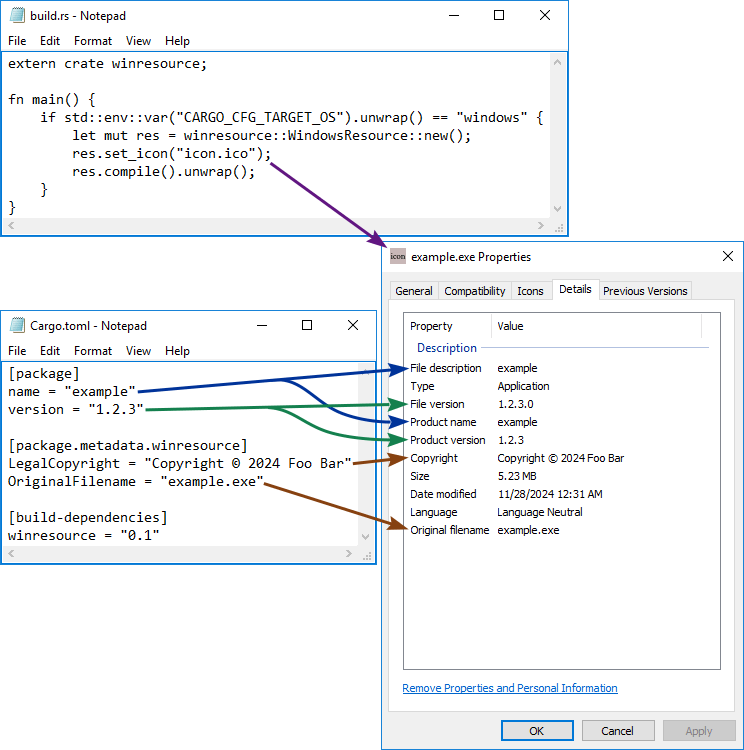Screen dimensions: 744x750
Task: Click the Description group heading
Action: click(x=447, y=348)
